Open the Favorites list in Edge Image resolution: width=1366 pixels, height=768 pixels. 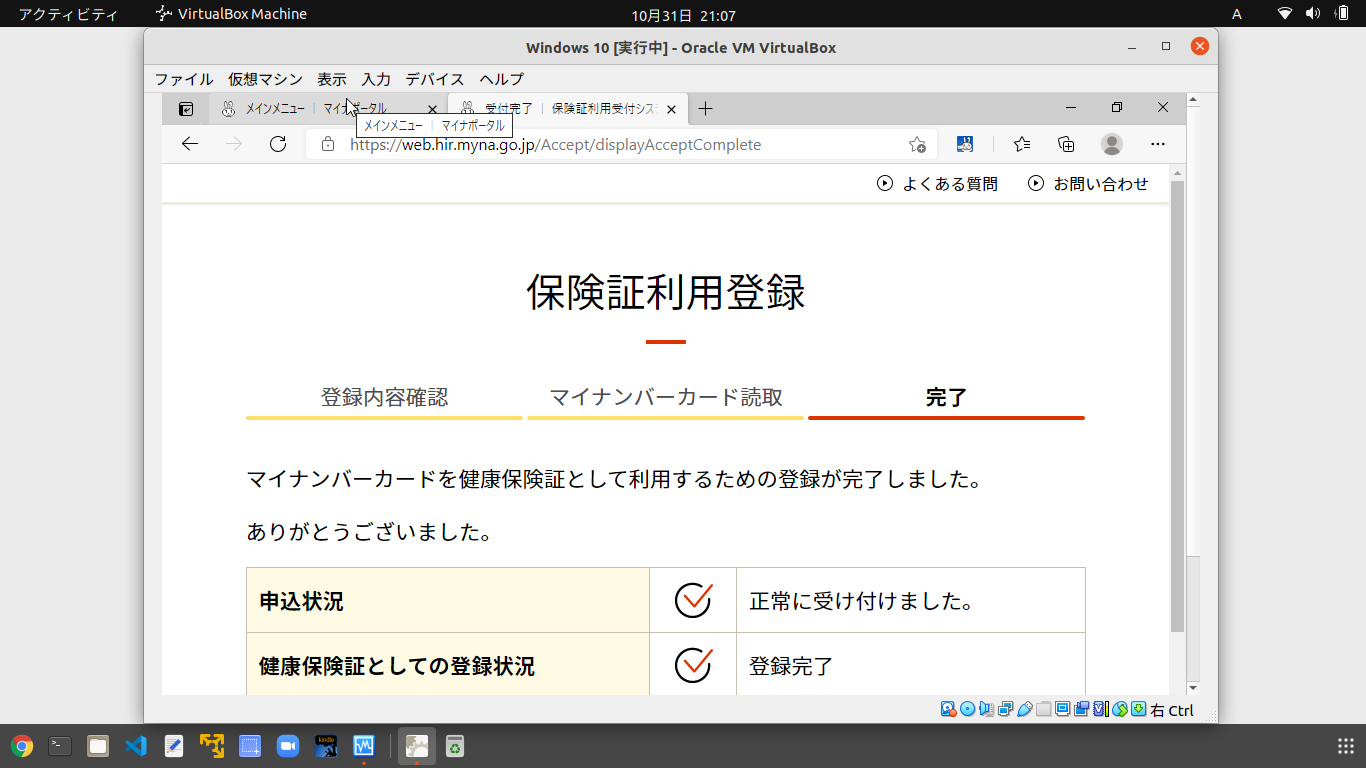(1021, 144)
